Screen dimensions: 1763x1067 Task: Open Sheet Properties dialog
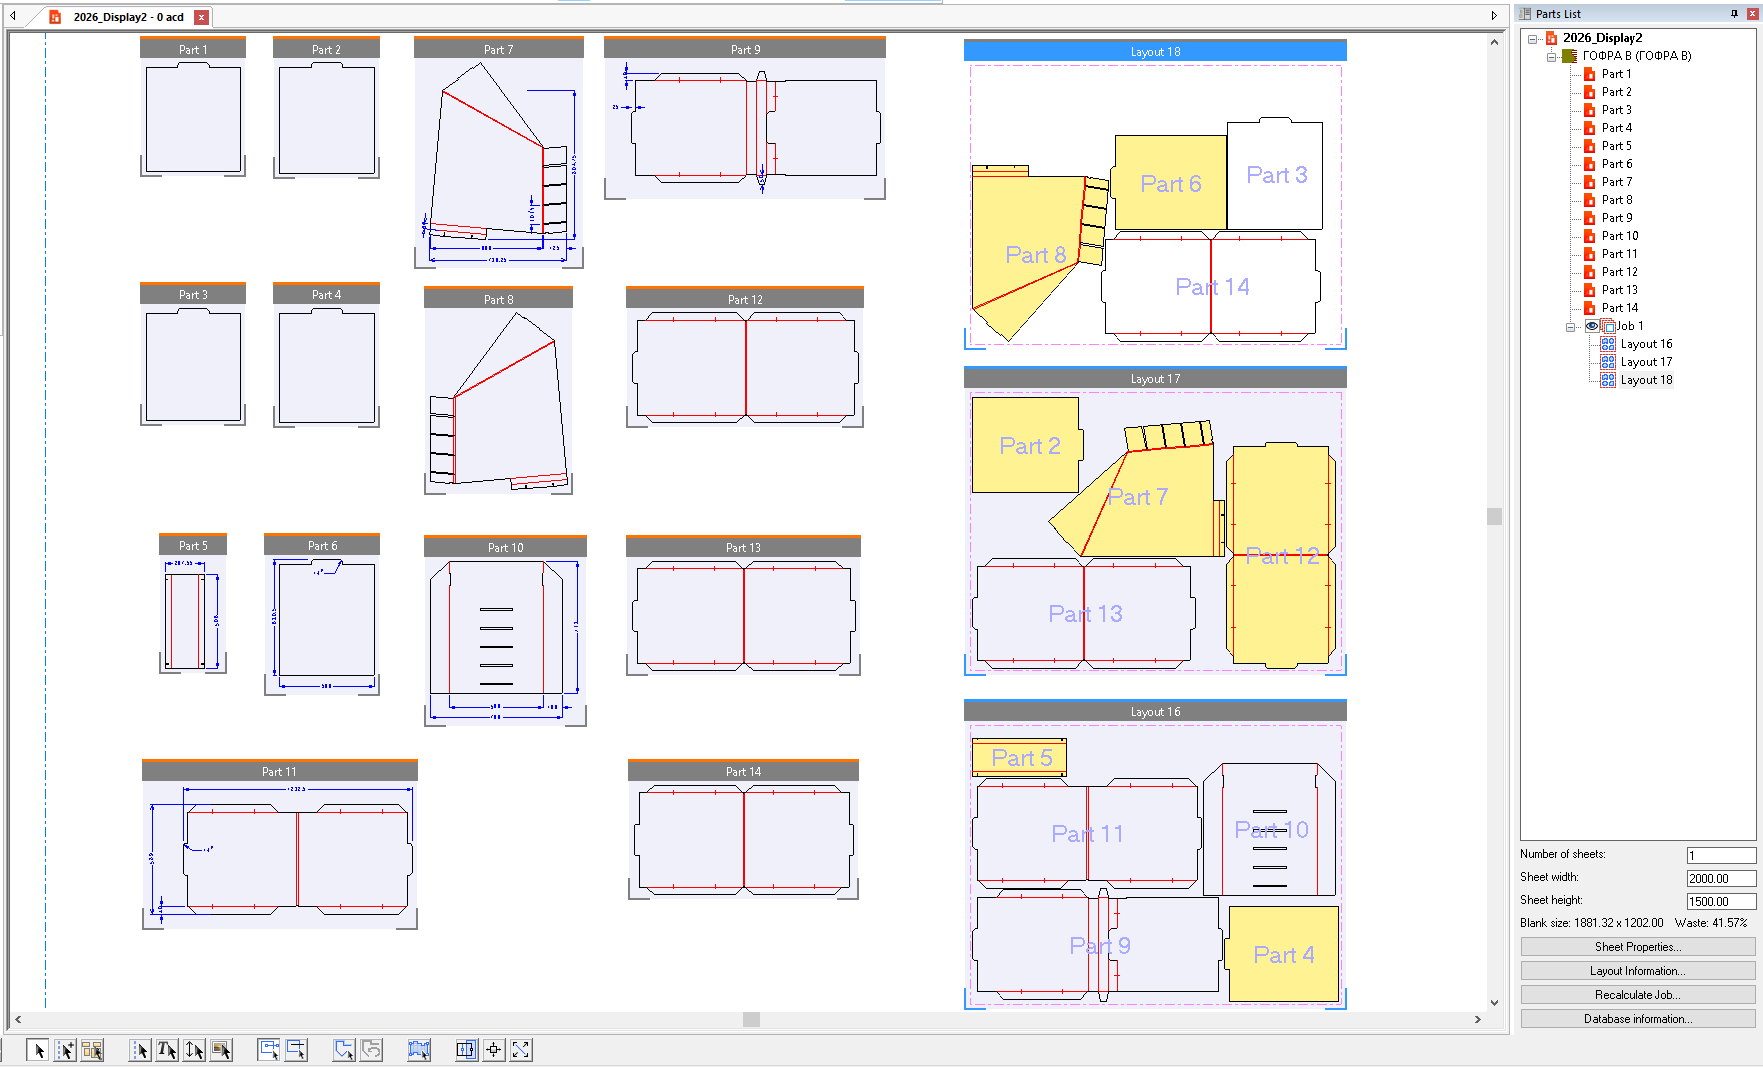[x=1637, y=947]
